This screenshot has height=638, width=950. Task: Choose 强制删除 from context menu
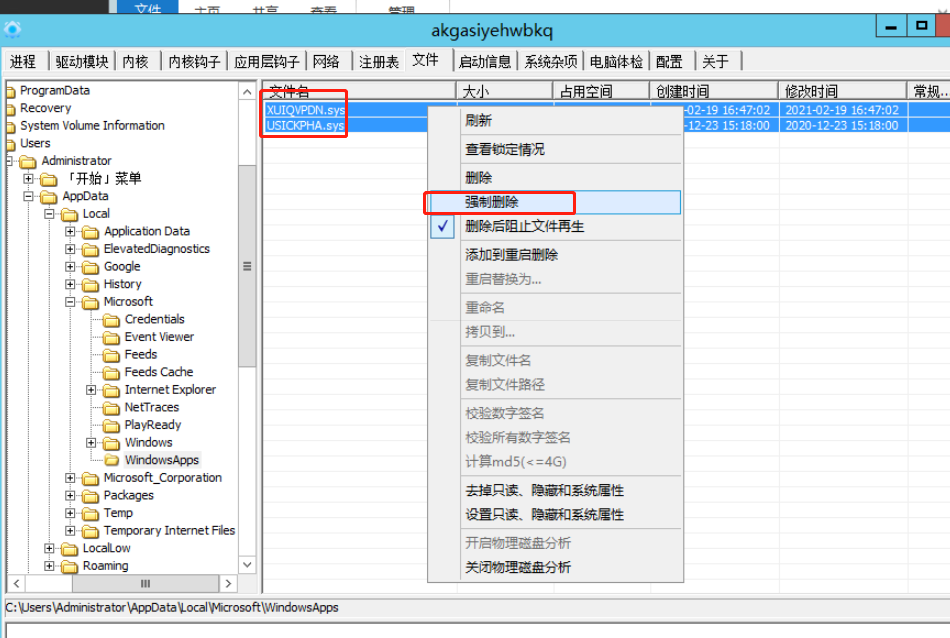point(491,202)
